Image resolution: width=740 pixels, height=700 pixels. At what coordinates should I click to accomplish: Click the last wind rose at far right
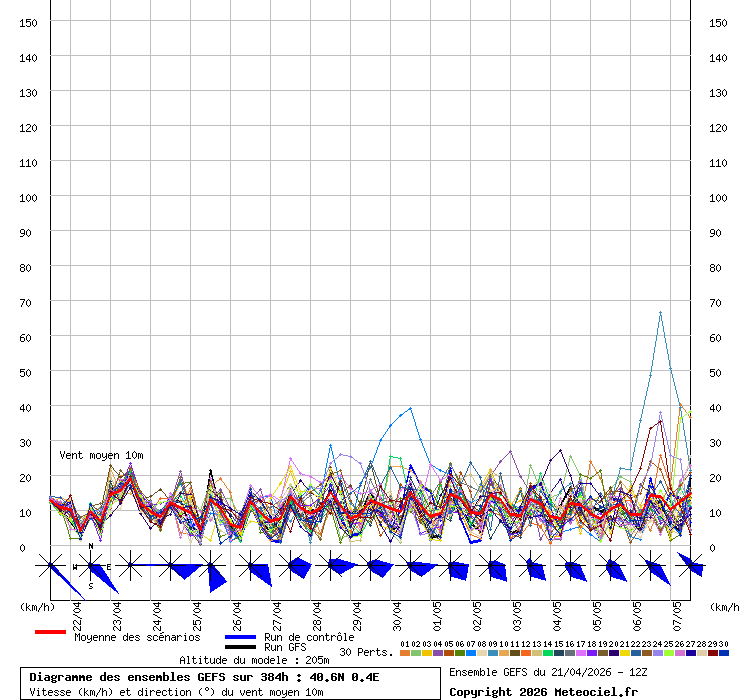690,567
